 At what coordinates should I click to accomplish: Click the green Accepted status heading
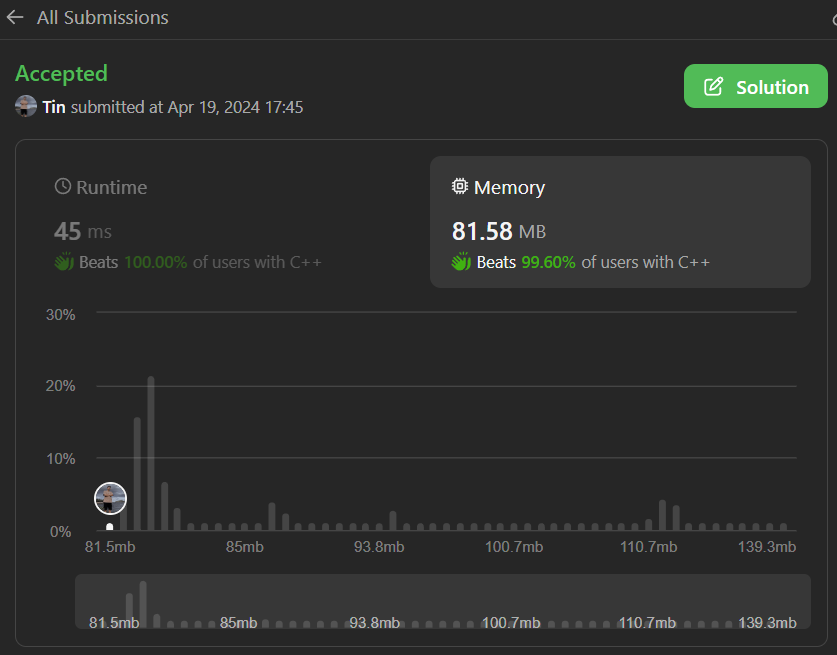61,74
